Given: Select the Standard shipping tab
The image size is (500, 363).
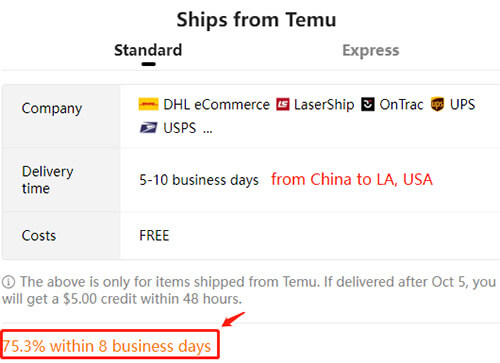Looking at the screenshot, I should click(148, 50).
